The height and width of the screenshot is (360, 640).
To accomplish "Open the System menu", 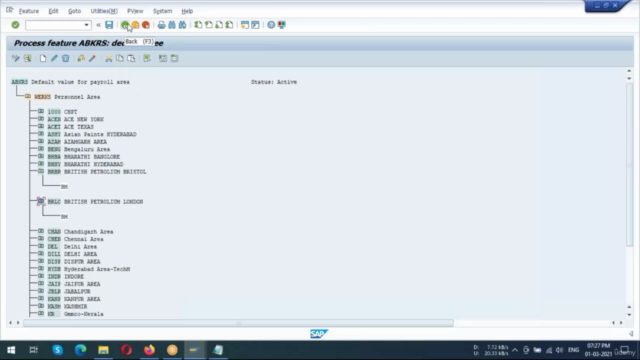I will tap(162, 11).
